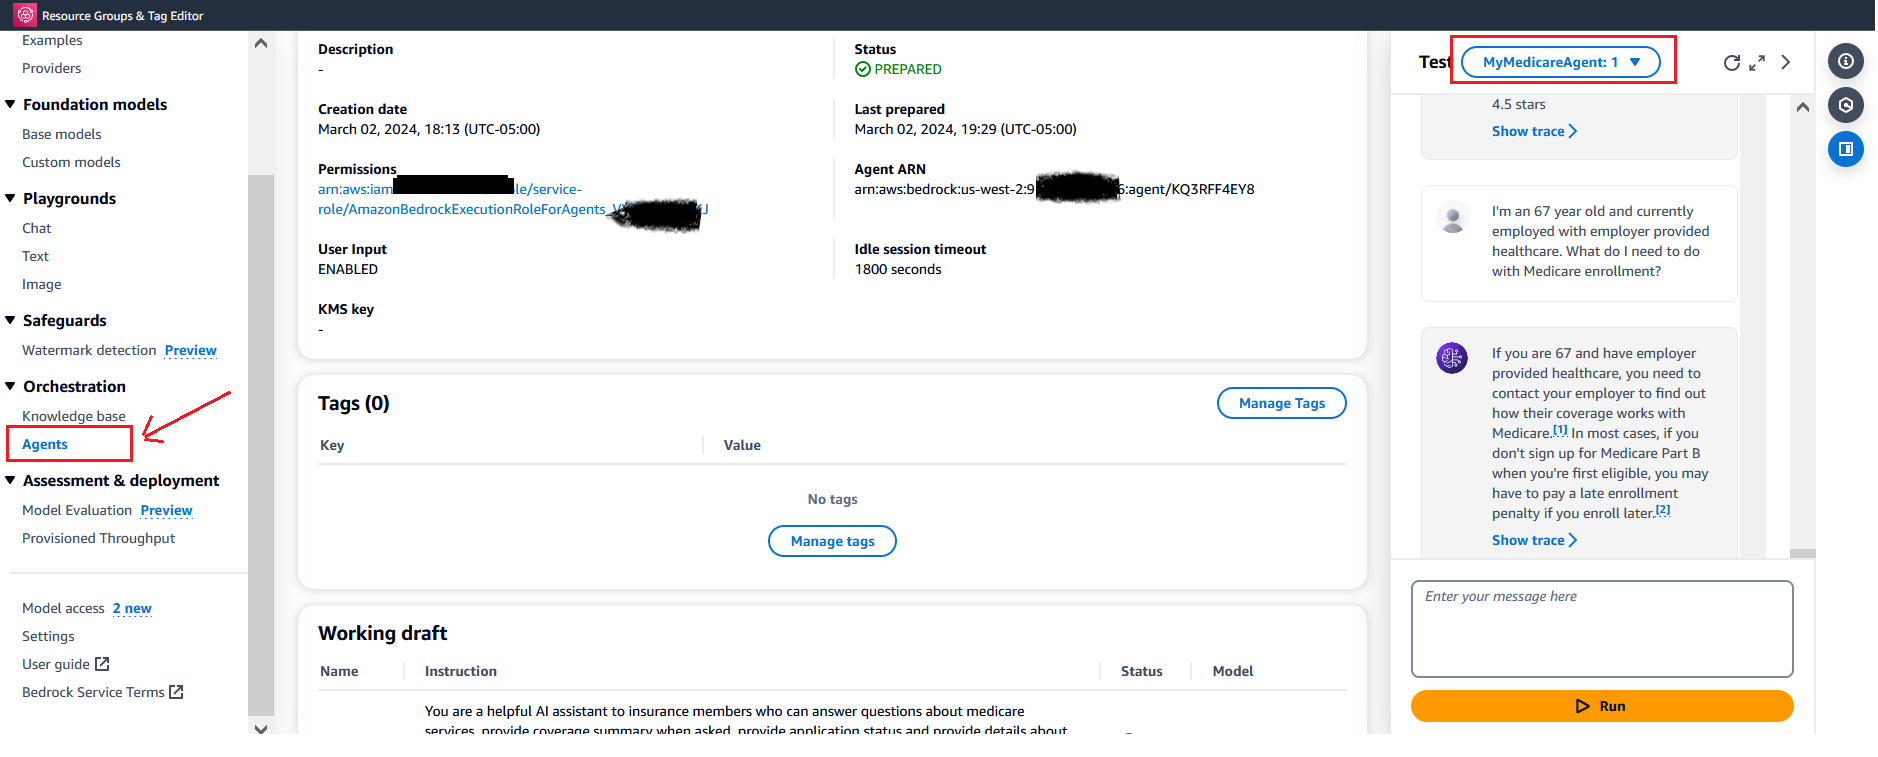Viewport: 1878px width, 757px height.
Task: Collapse the Safeguards section
Action: point(10,320)
